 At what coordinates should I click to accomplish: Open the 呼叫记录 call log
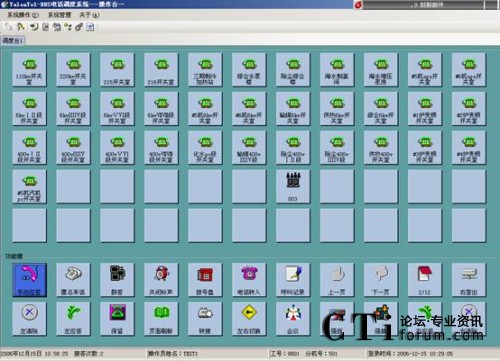[293, 280]
